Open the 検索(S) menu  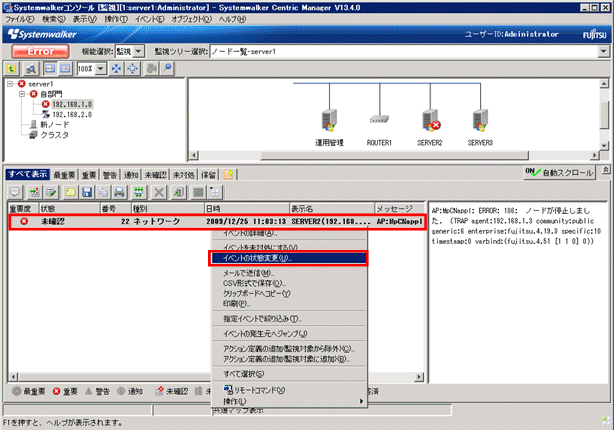pyautogui.click(x=54, y=19)
